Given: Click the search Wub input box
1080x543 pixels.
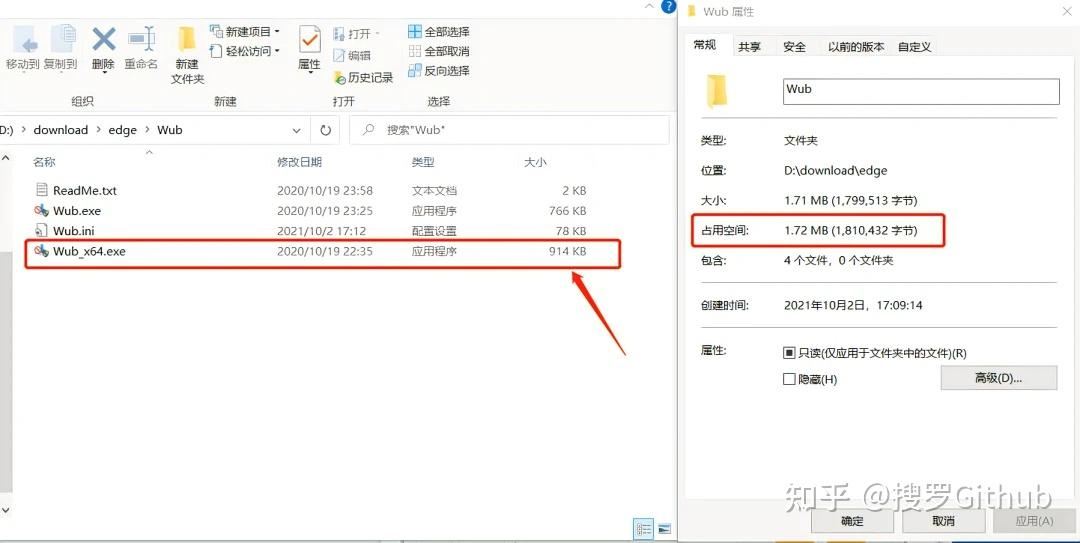Looking at the screenshot, I should pyautogui.click(x=509, y=130).
